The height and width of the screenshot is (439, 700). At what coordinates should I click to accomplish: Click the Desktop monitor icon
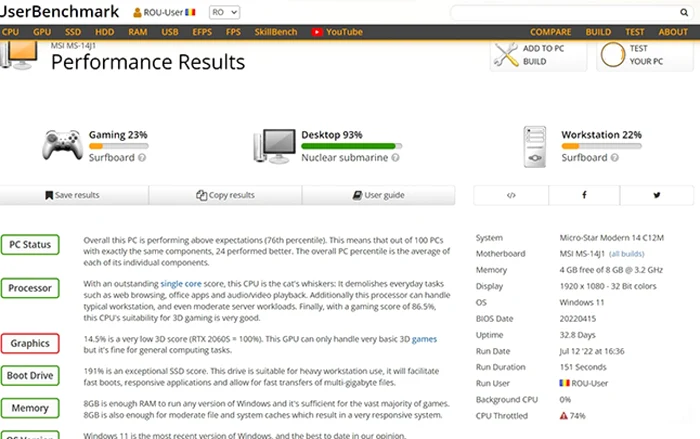pyautogui.click(x=275, y=146)
